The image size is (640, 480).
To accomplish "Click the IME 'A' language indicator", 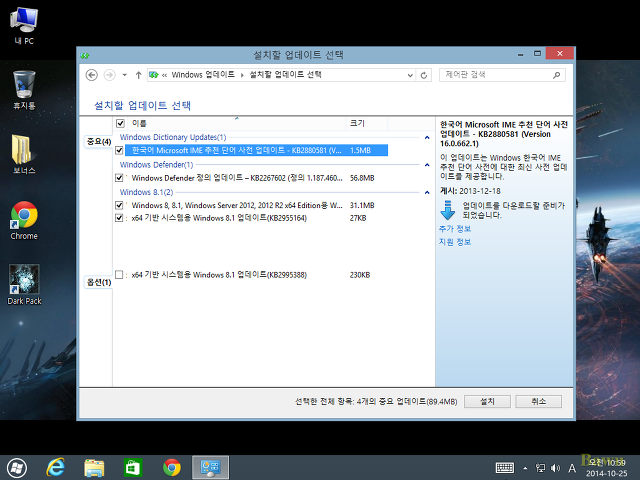I will click(572, 468).
